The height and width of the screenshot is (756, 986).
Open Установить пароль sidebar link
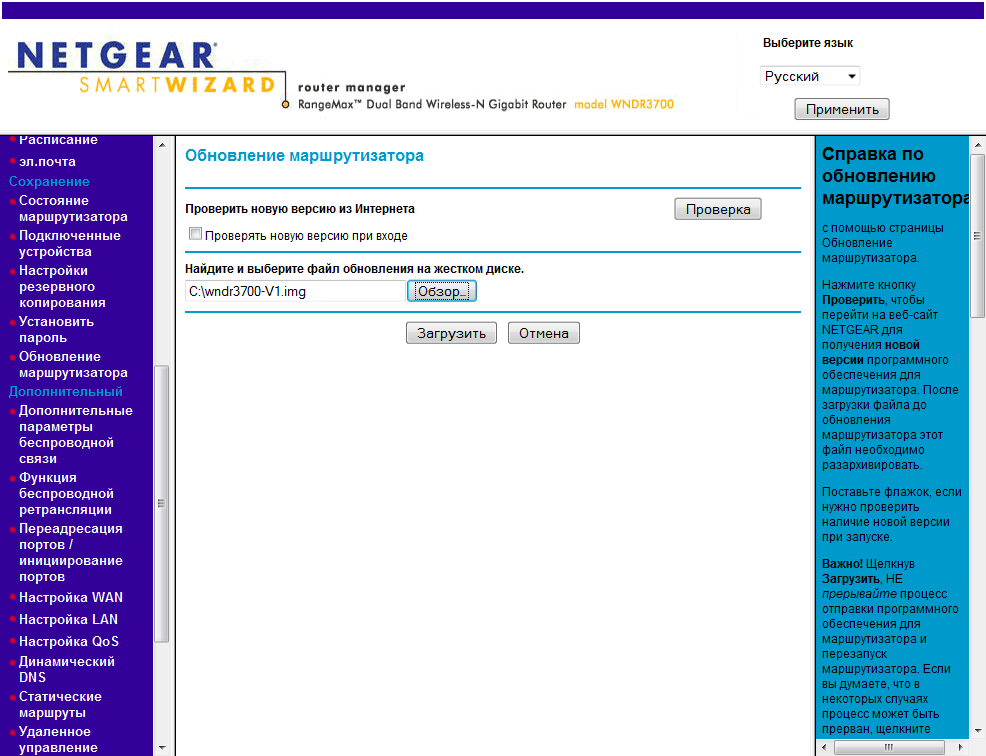click(56, 330)
